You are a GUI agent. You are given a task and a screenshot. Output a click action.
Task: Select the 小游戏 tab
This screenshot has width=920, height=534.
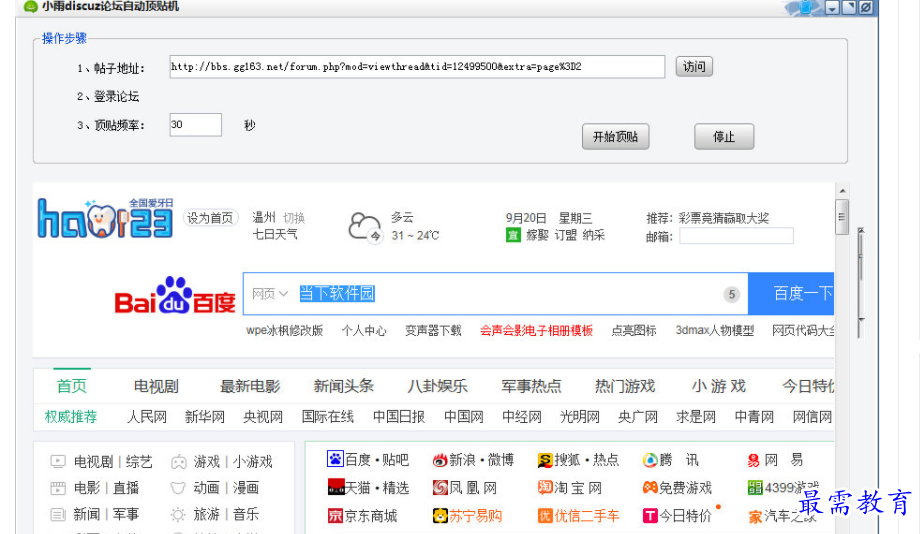tap(719, 386)
